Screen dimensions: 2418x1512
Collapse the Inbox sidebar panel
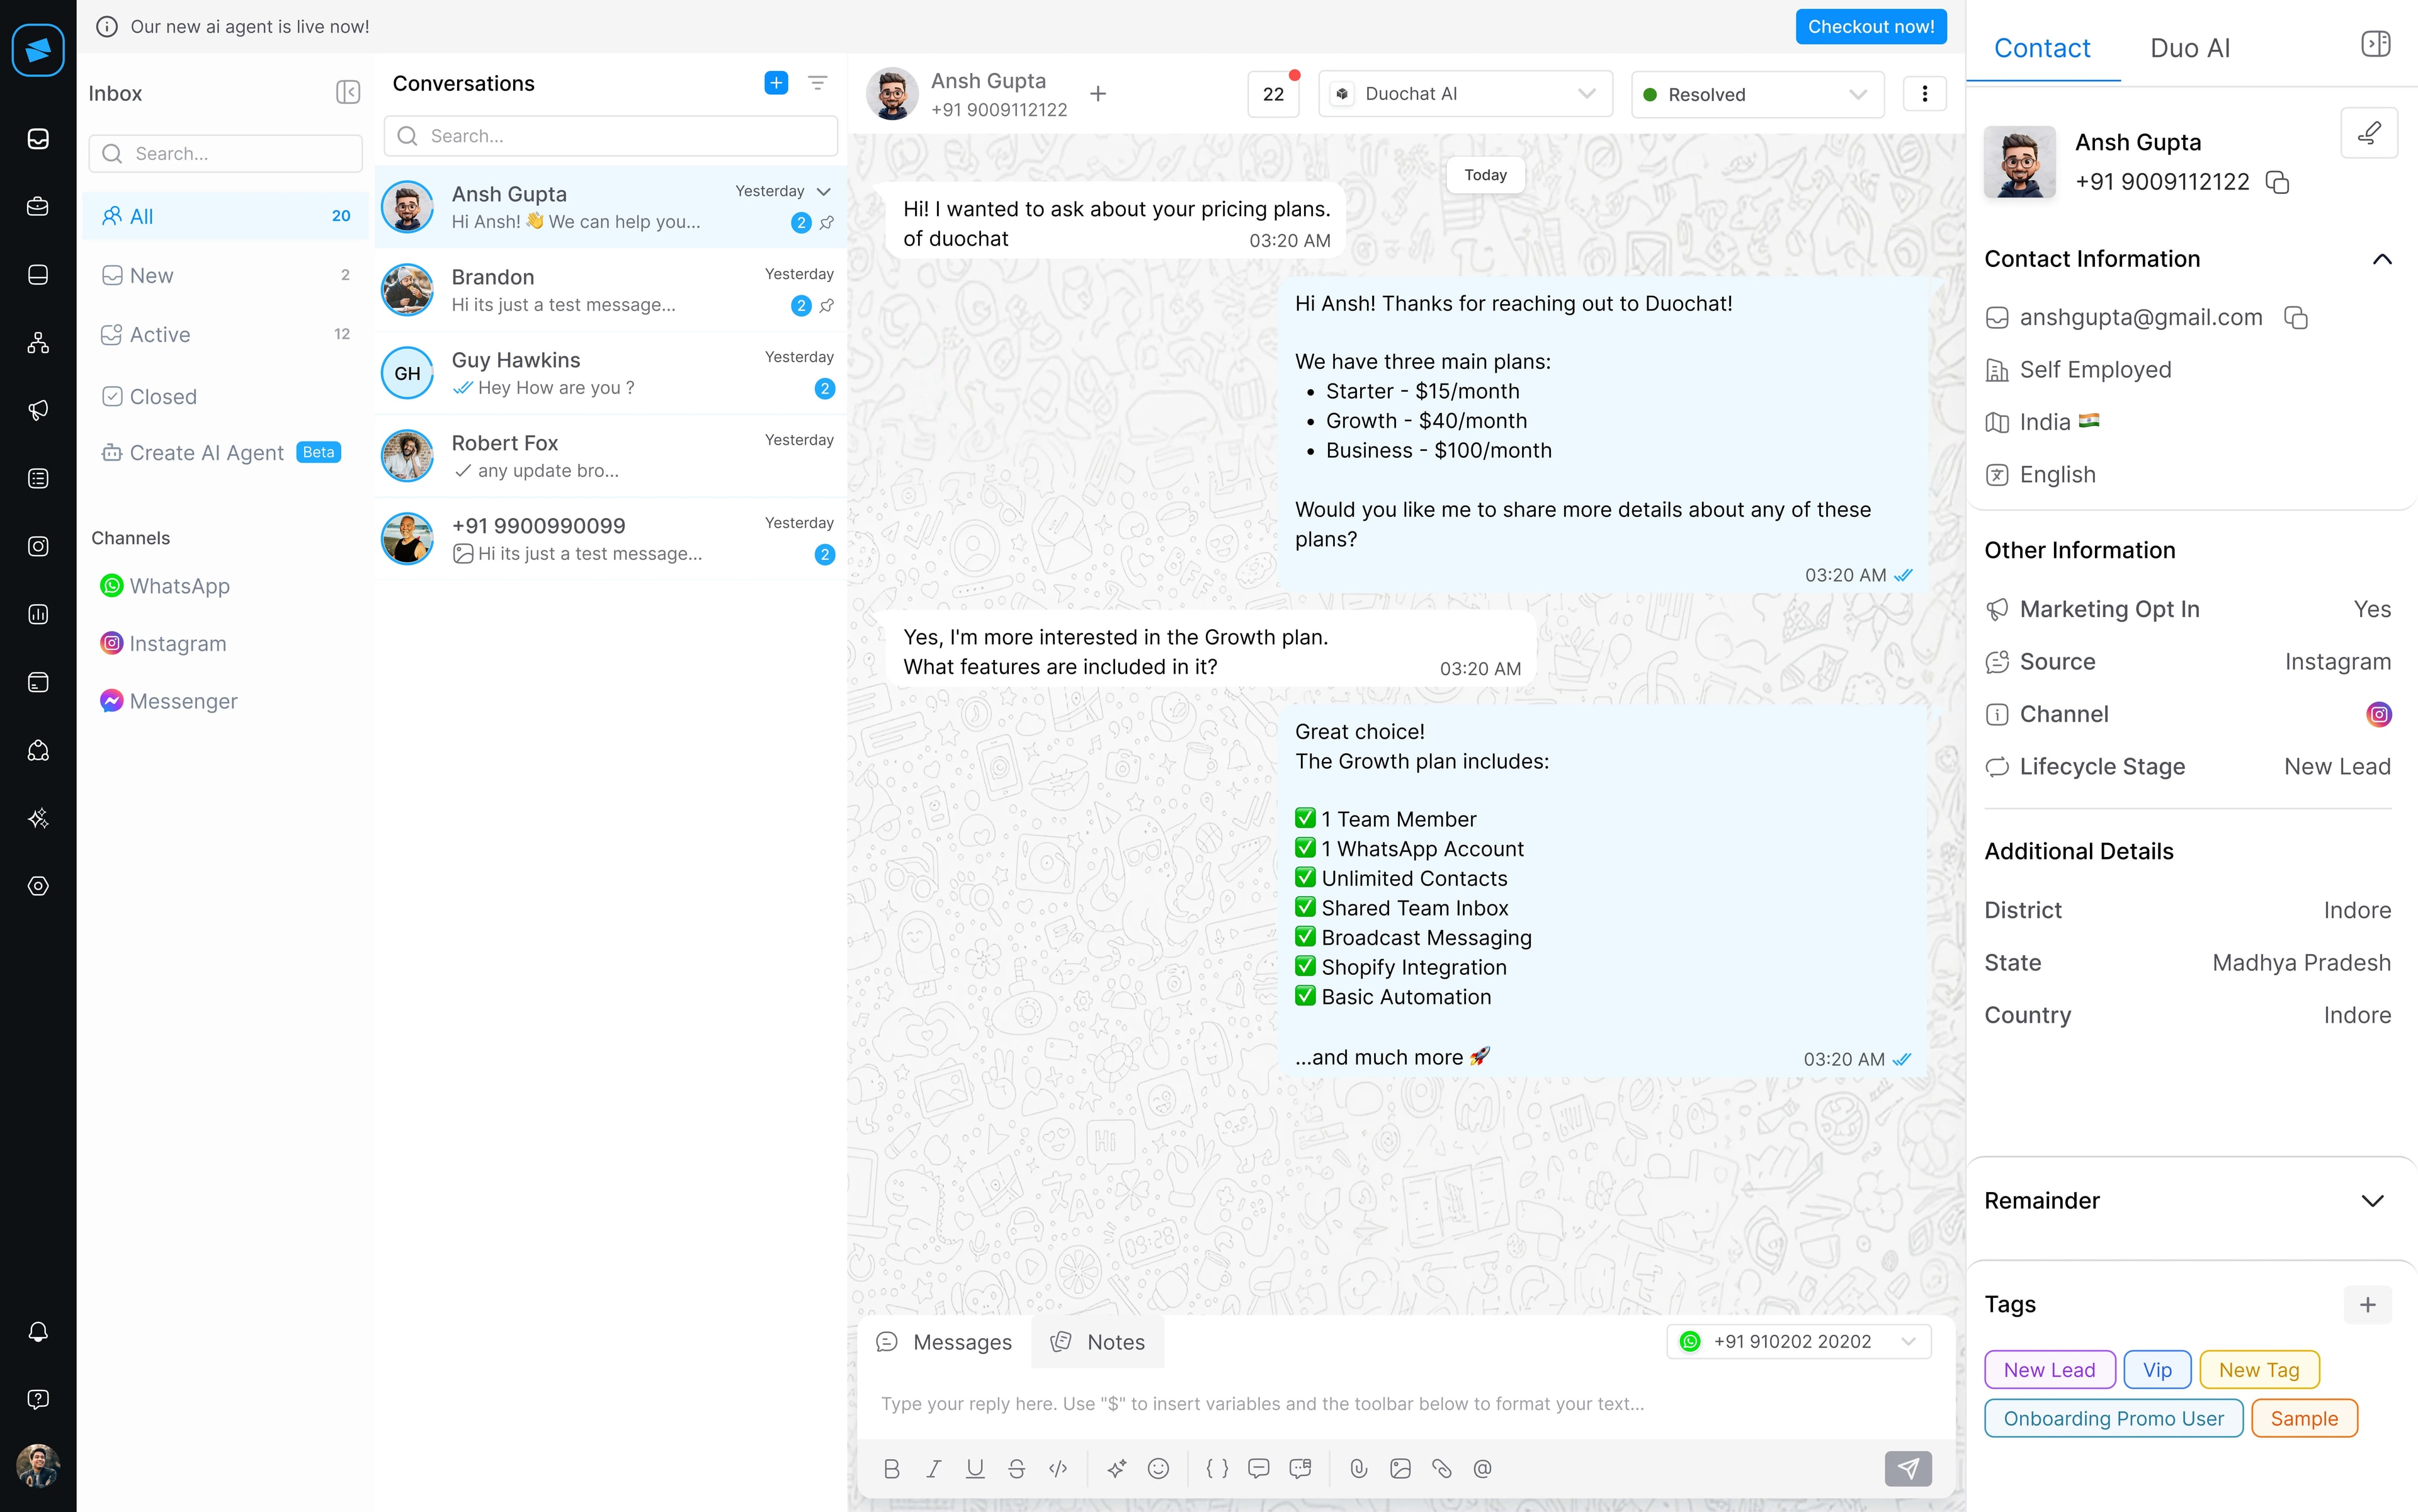point(347,92)
